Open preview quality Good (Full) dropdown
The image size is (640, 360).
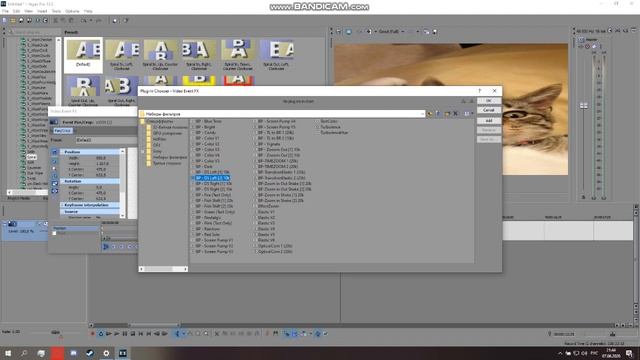(x=391, y=31)
